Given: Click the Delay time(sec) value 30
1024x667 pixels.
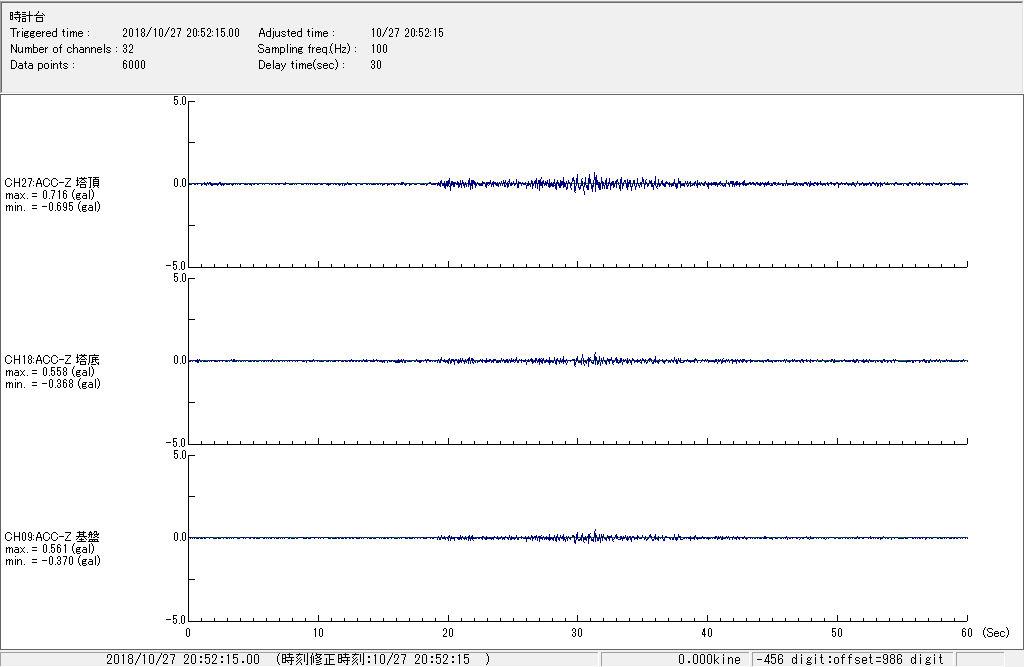Looking at the screenshot, I should 376,65.
